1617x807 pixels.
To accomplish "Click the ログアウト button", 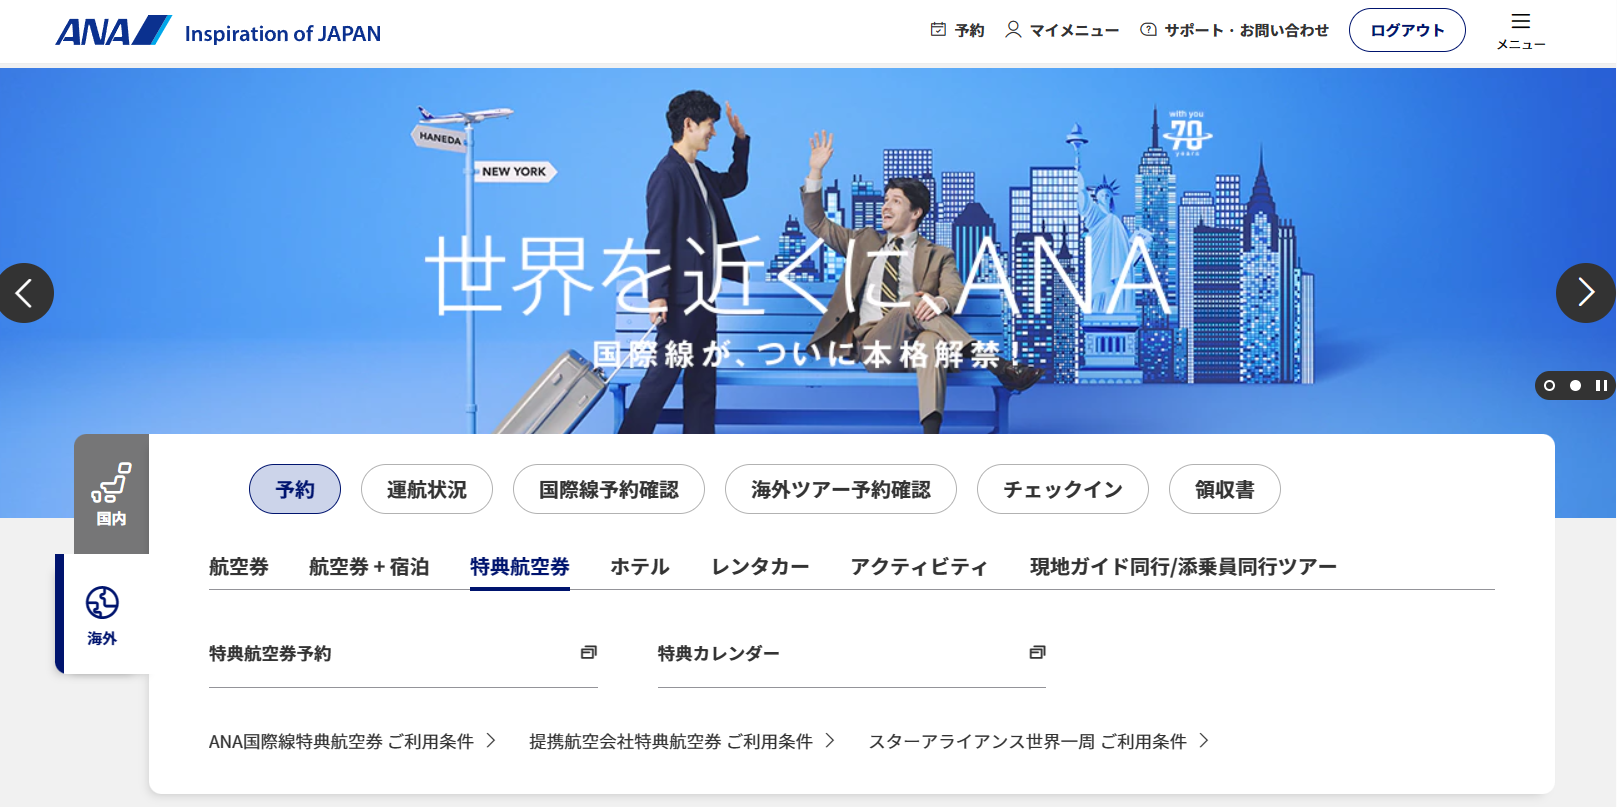I will 1407,30.
